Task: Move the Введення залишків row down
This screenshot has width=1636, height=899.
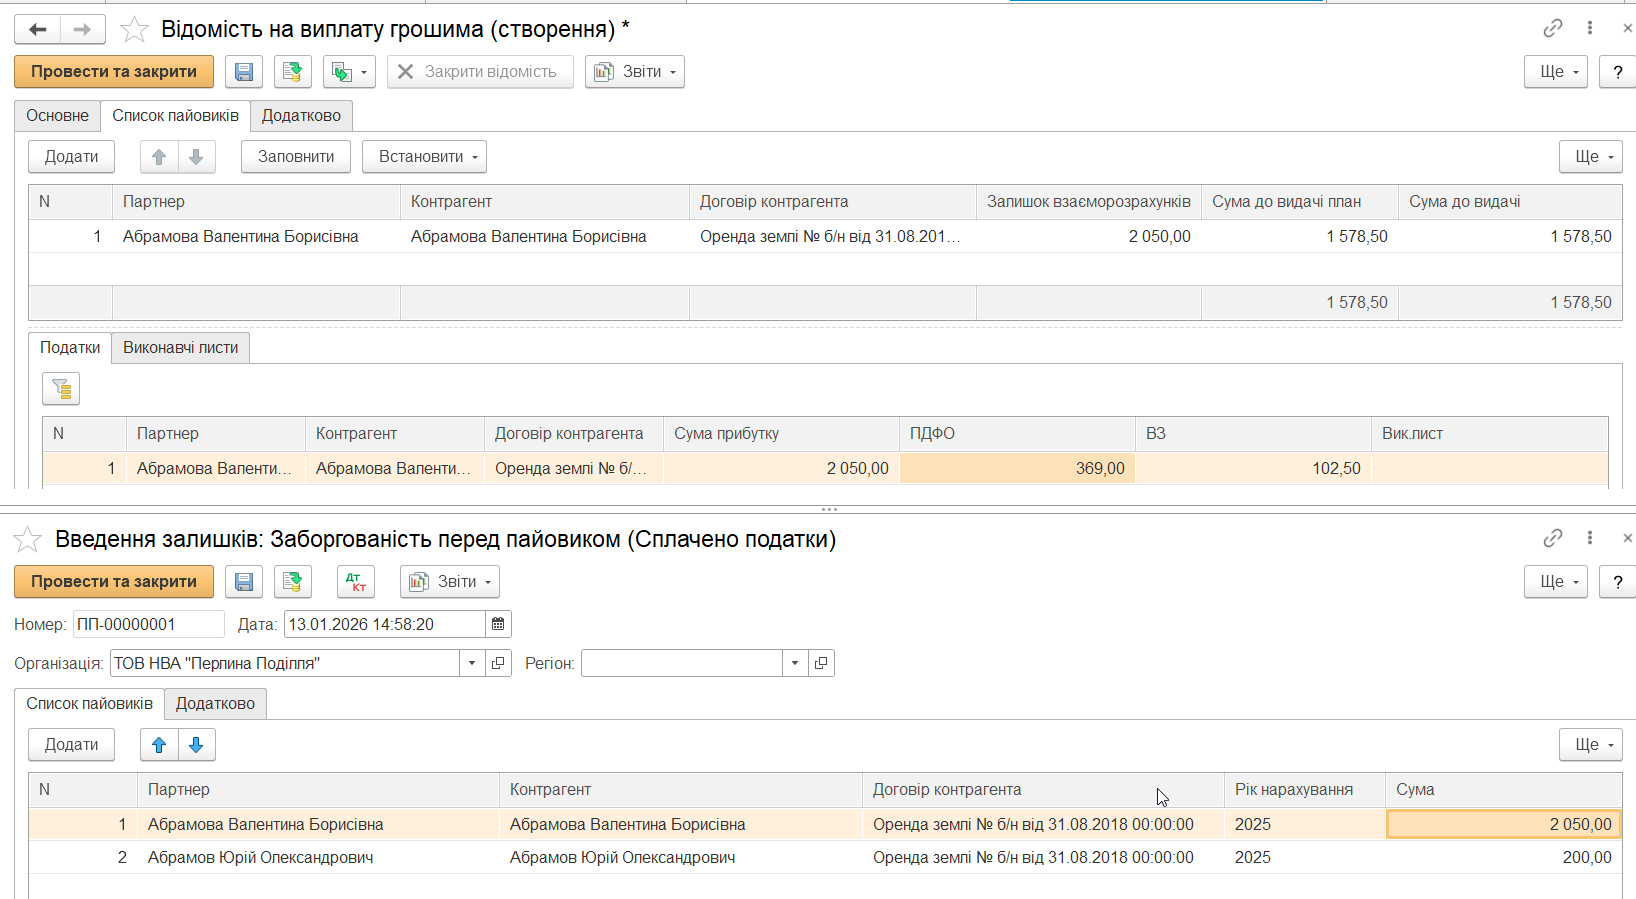Action: 196,745
